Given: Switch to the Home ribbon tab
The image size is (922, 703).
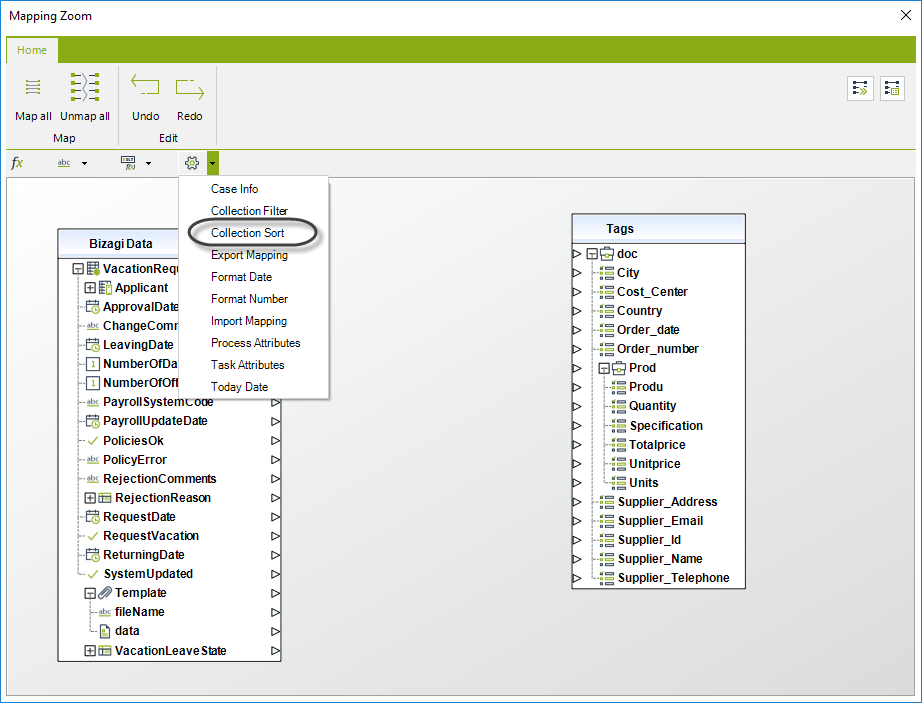Looking at the screenshot, I should click(x=32, y=50).
